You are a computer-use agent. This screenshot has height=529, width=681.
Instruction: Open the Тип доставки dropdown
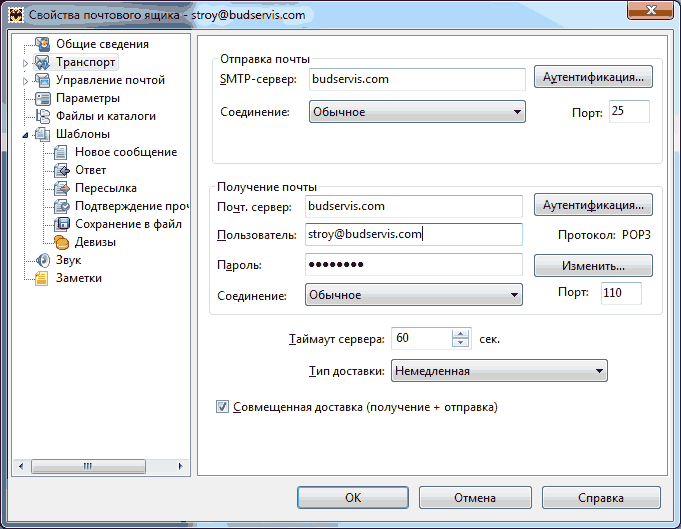click(x=499, y=371)
